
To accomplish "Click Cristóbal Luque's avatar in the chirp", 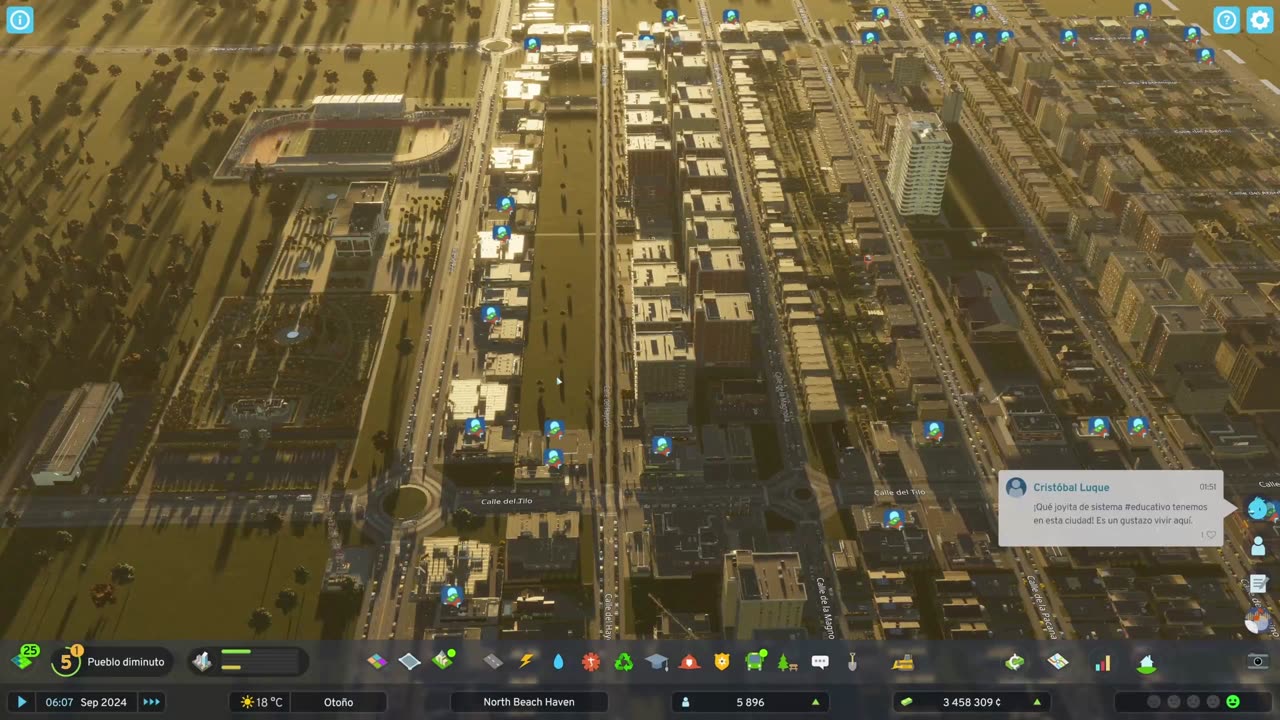I will tap(1016, 487).
